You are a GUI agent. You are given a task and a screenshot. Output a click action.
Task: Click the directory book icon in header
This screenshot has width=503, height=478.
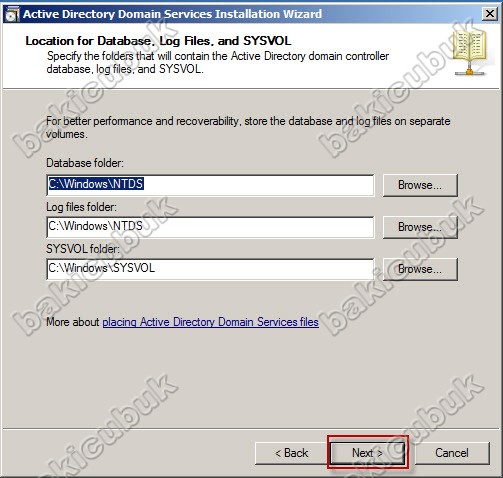click(x=470, y=52)
